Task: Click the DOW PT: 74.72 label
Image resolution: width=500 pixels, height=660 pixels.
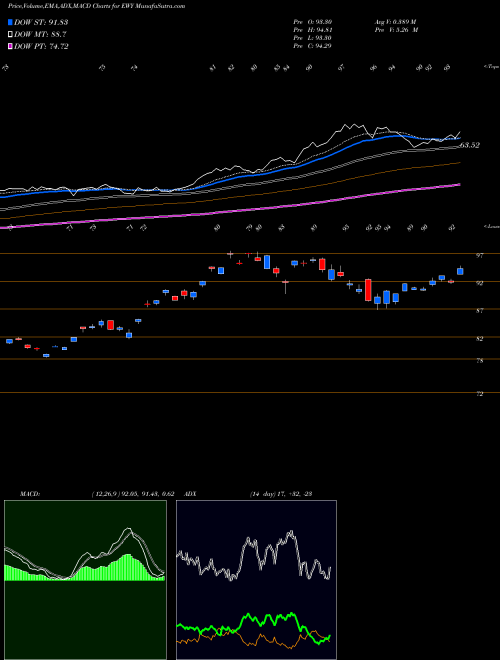Action: (x=41, y=46)
